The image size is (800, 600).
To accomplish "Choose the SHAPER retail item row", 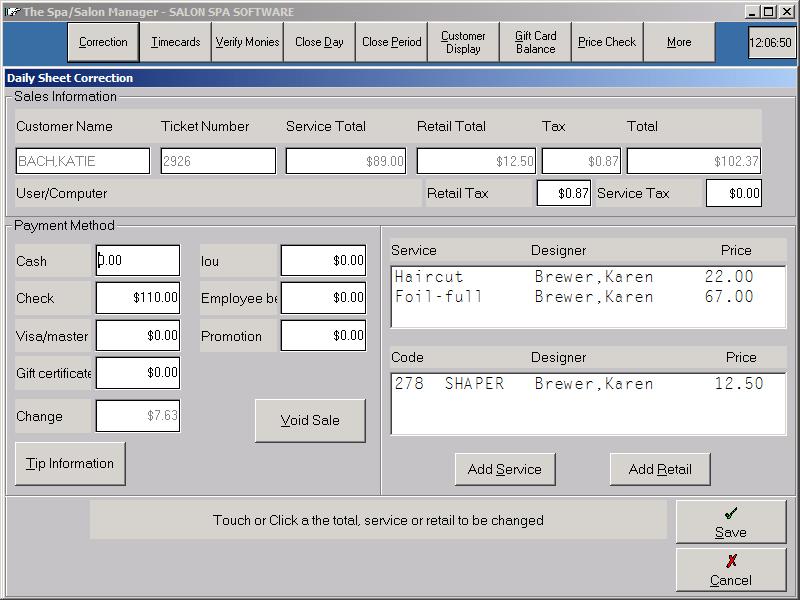I will click(578, 384).
